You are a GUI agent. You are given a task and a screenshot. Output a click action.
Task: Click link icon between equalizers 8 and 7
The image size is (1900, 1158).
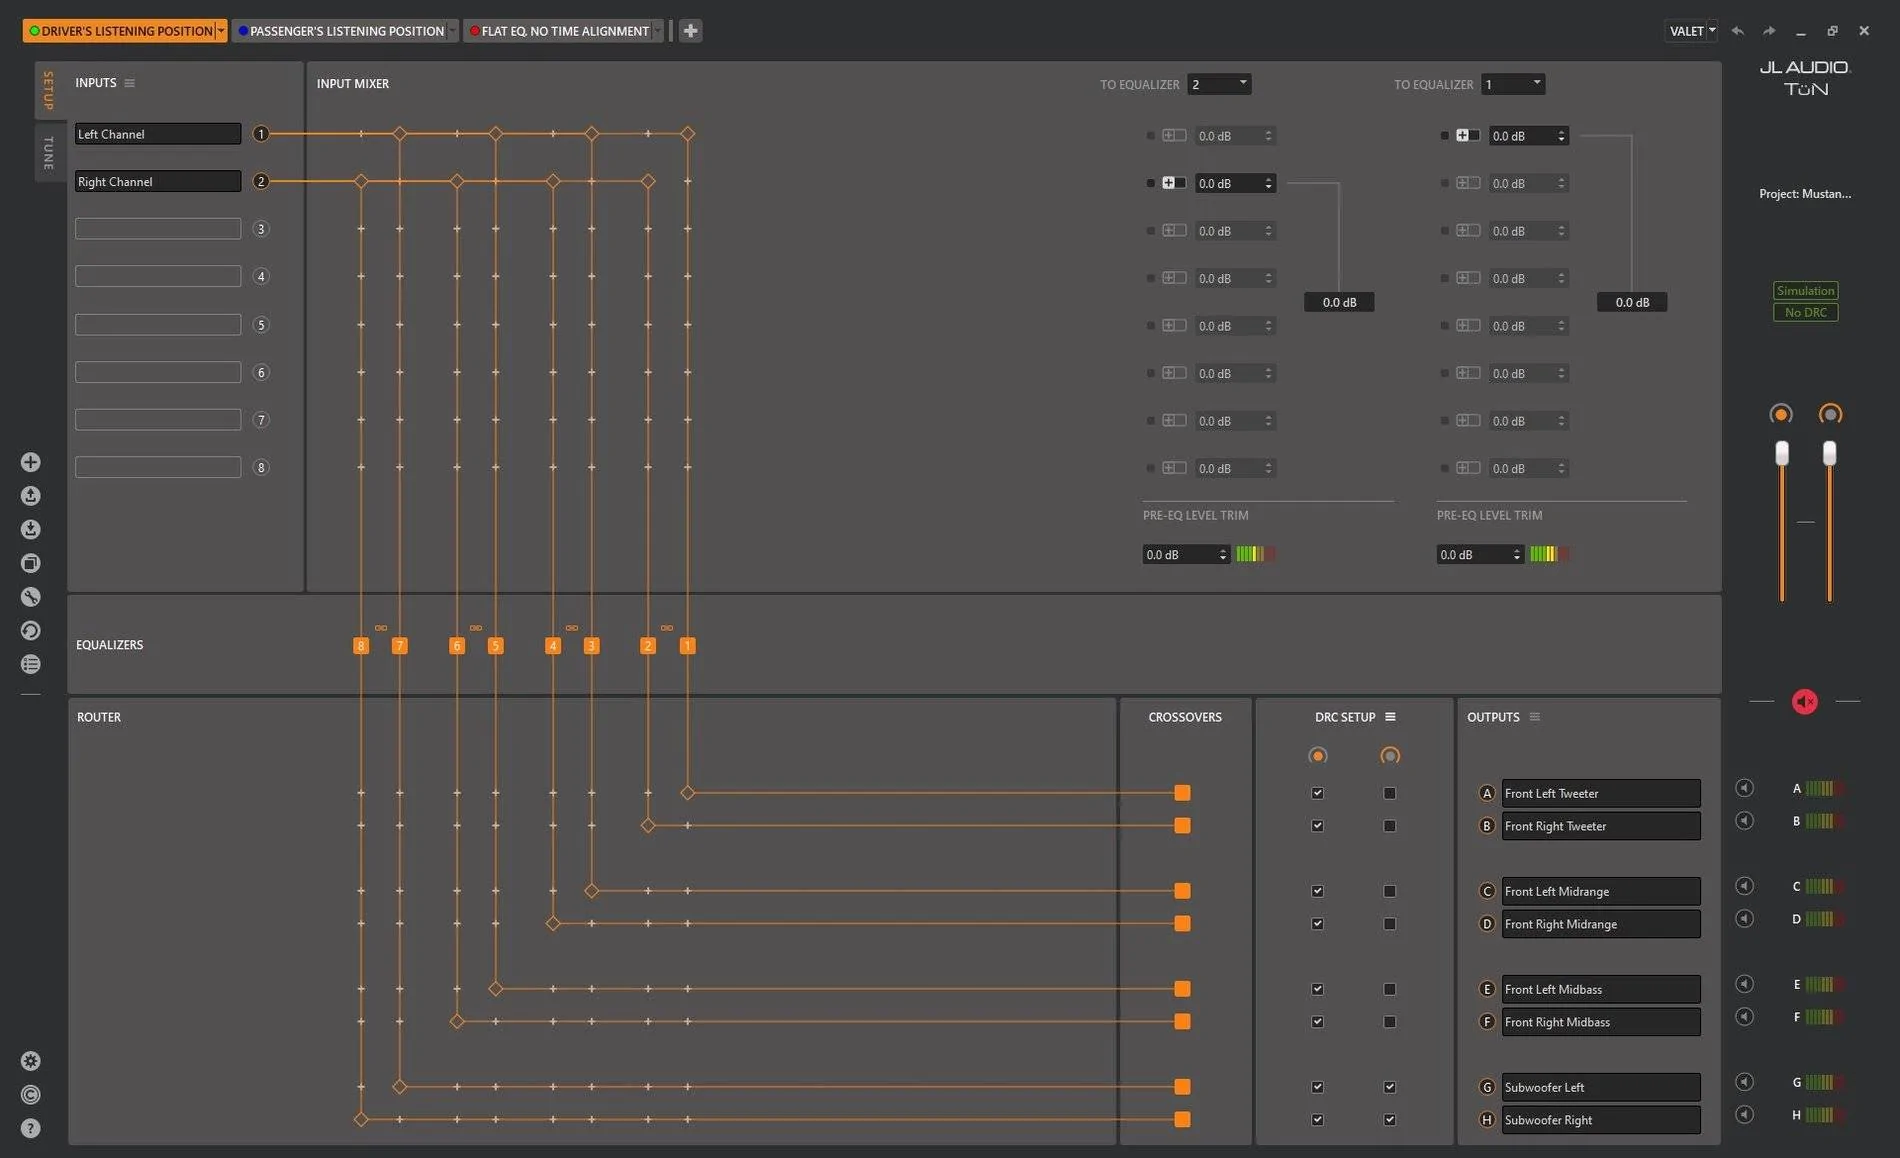pos(381,628)
